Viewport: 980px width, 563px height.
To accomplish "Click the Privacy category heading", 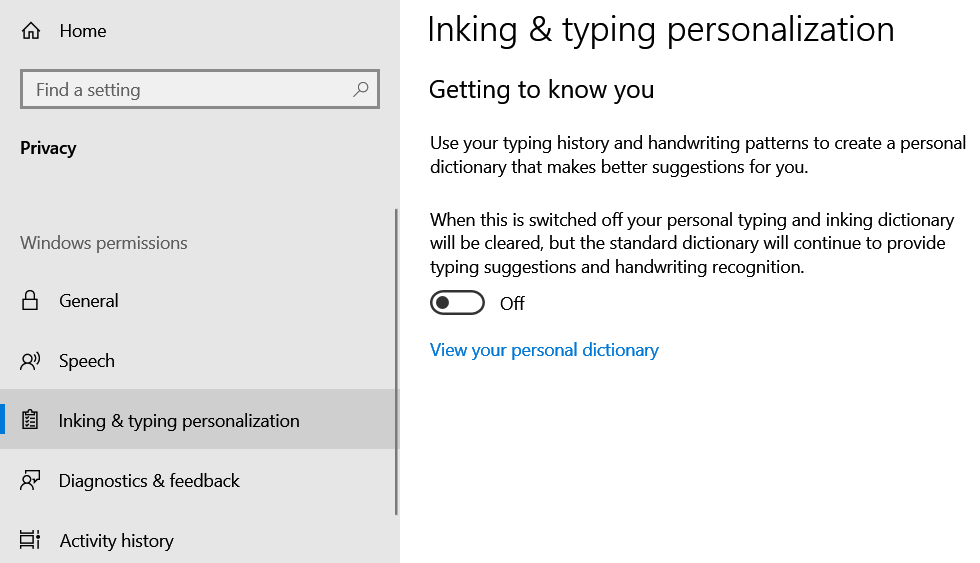I will [48, 148].
